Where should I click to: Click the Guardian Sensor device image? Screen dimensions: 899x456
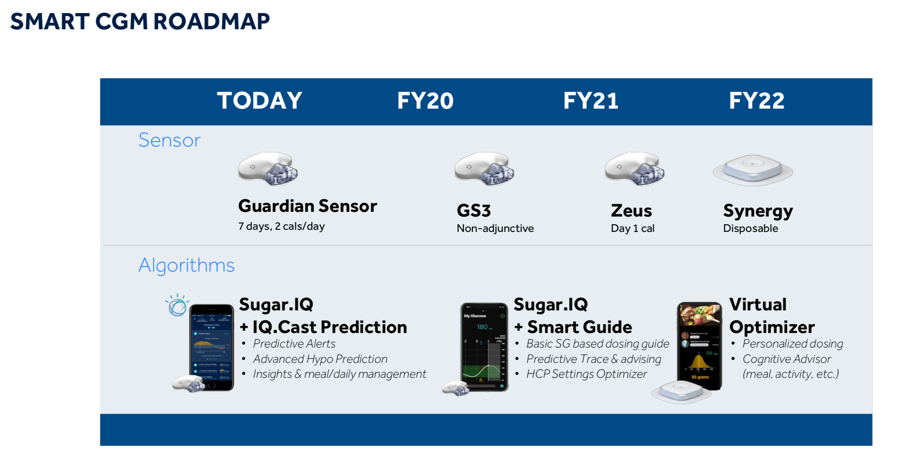click(268, 169)
